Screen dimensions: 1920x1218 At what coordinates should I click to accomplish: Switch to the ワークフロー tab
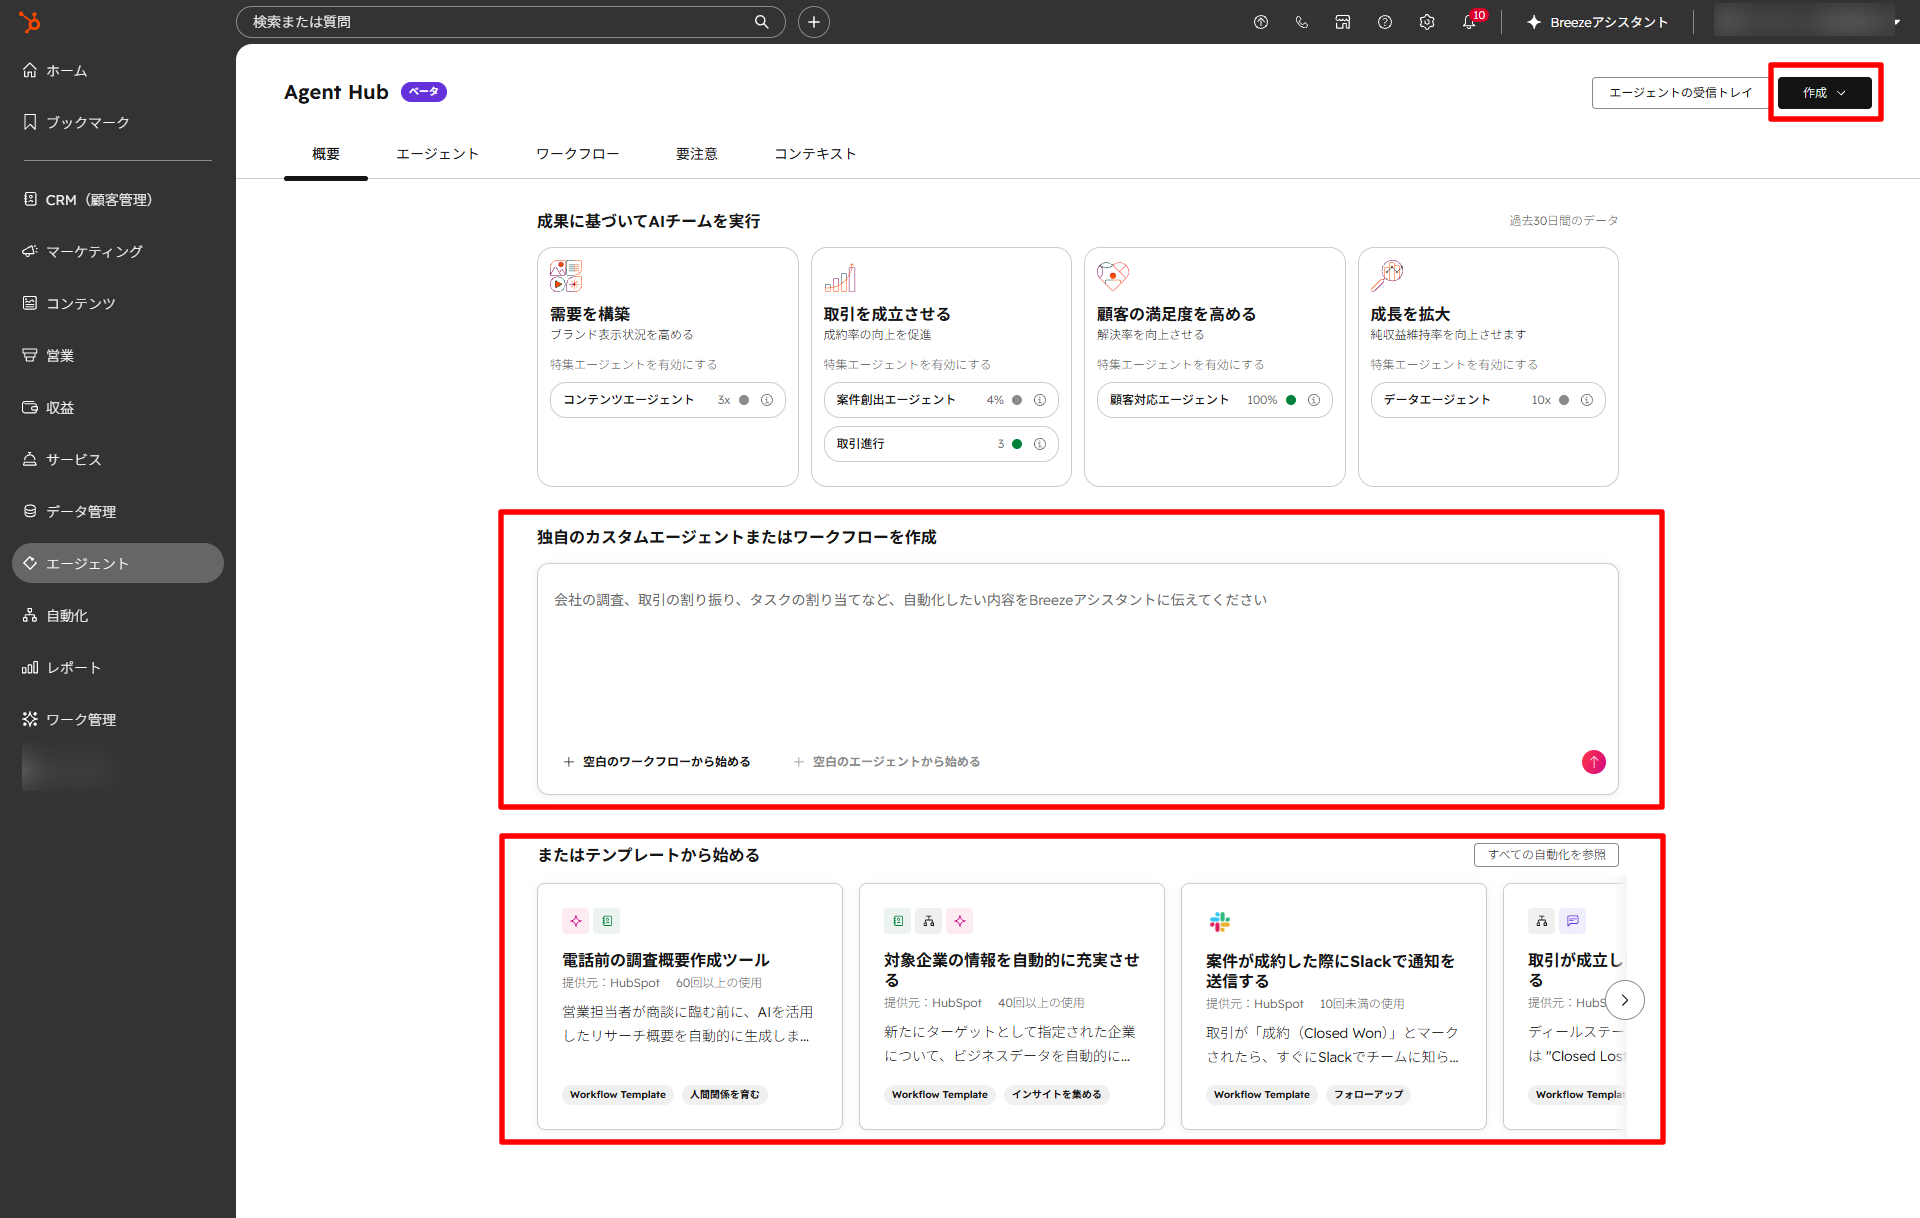tap(578, 154)
